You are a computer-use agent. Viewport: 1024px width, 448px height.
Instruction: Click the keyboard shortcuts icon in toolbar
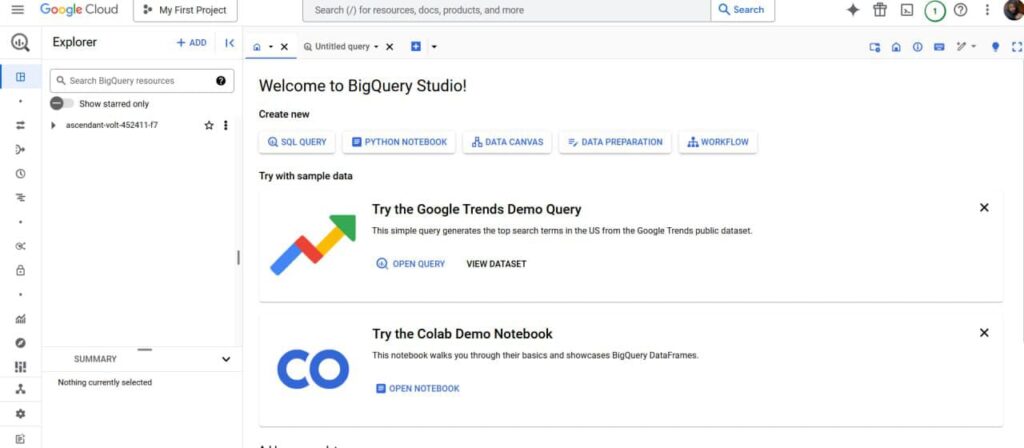[939, 47]
